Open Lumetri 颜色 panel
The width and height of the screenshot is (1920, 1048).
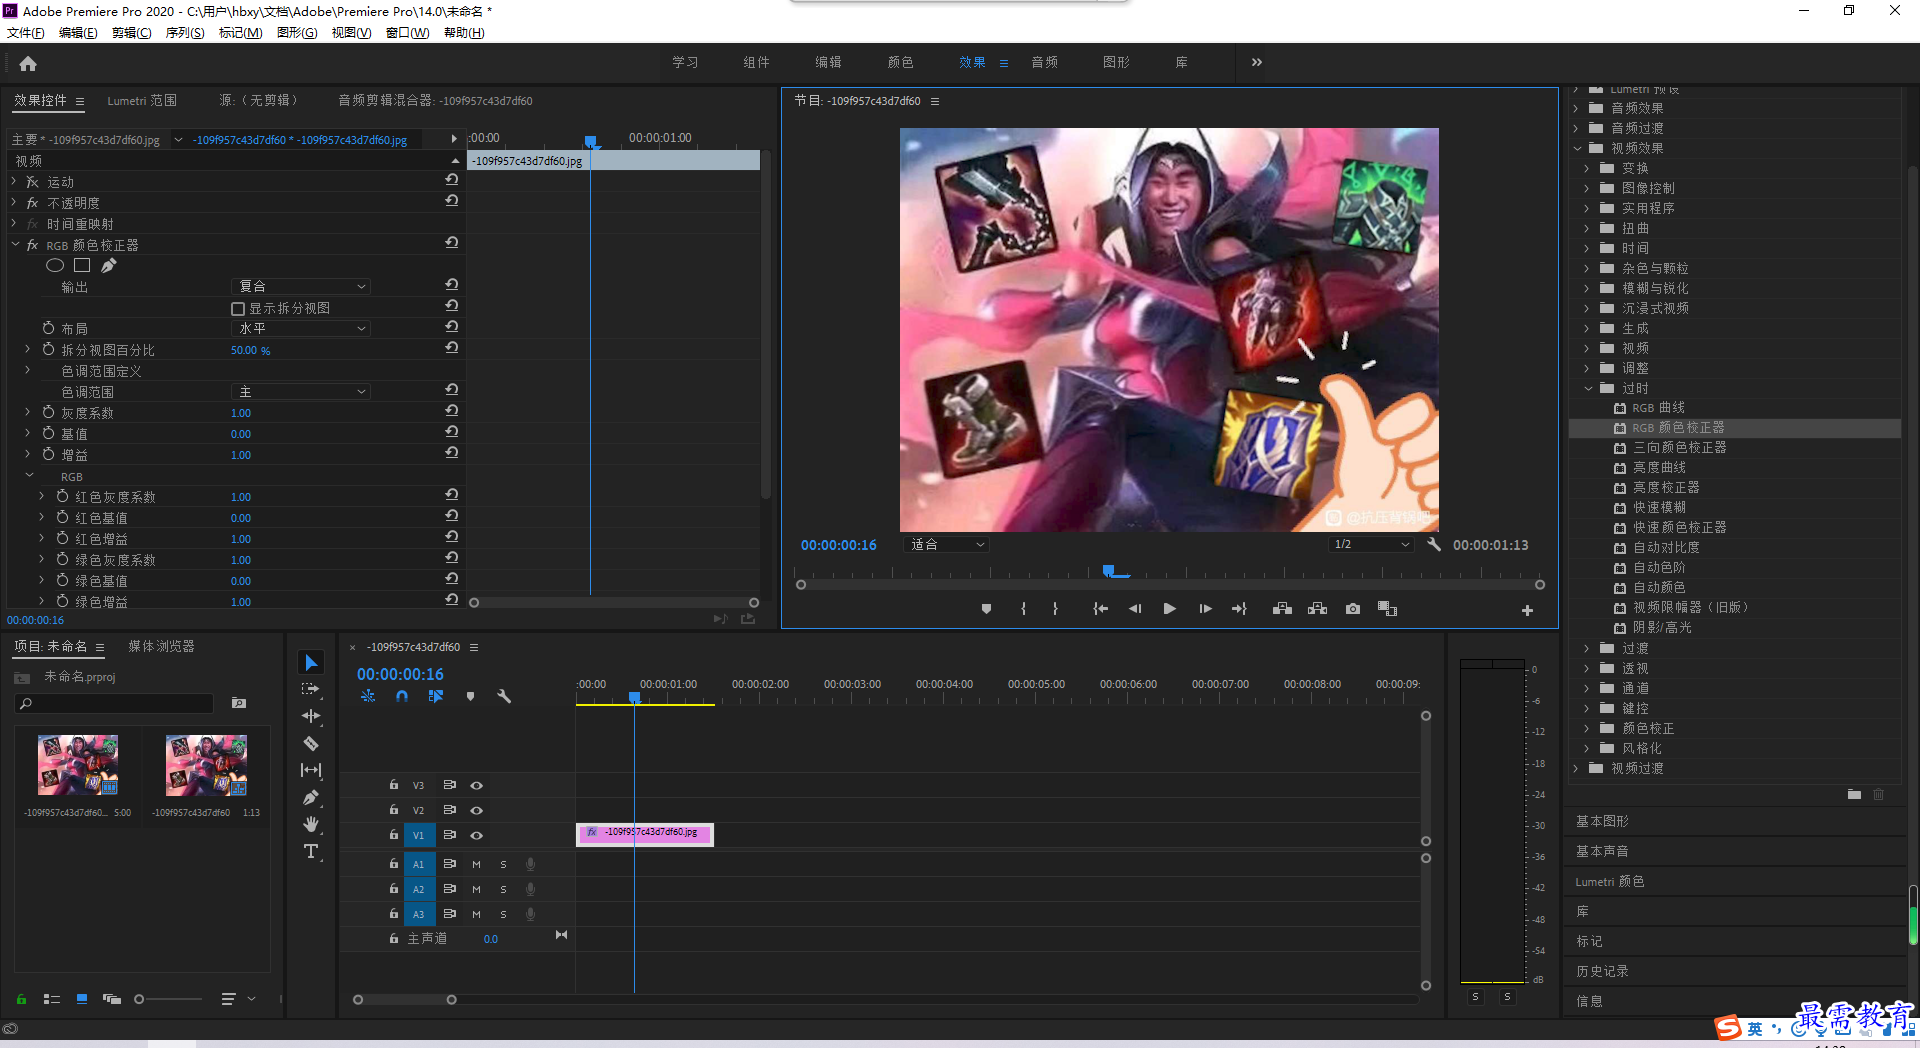(x=1609, y=881)
